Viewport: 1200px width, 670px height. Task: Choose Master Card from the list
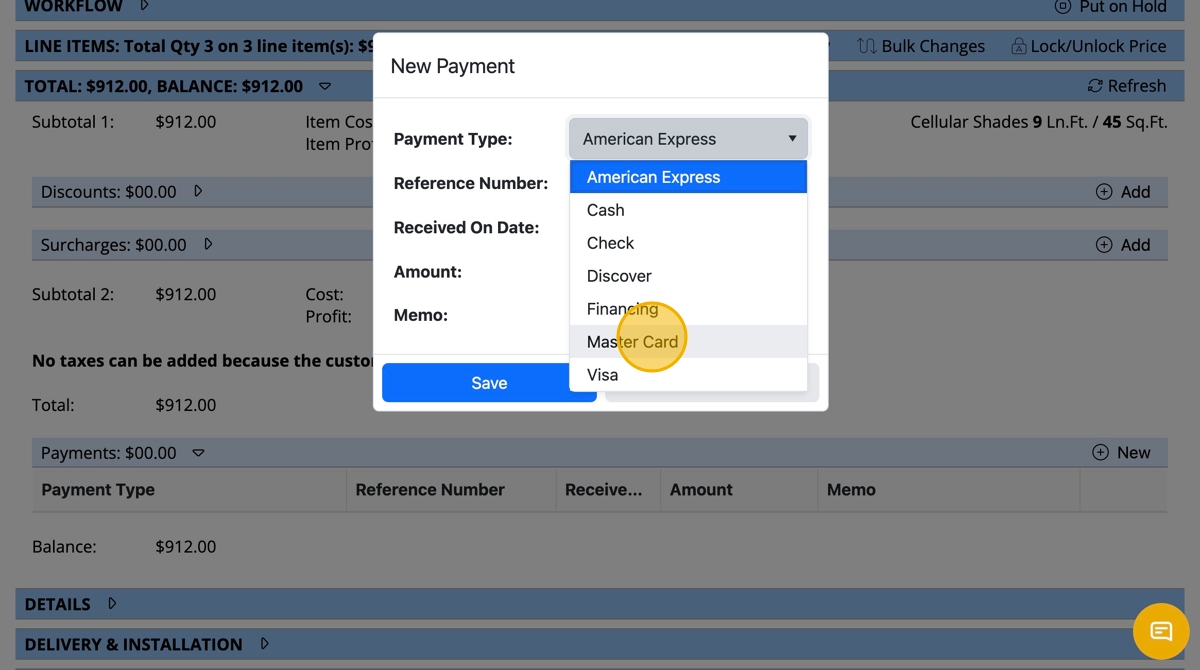point(688,342)
